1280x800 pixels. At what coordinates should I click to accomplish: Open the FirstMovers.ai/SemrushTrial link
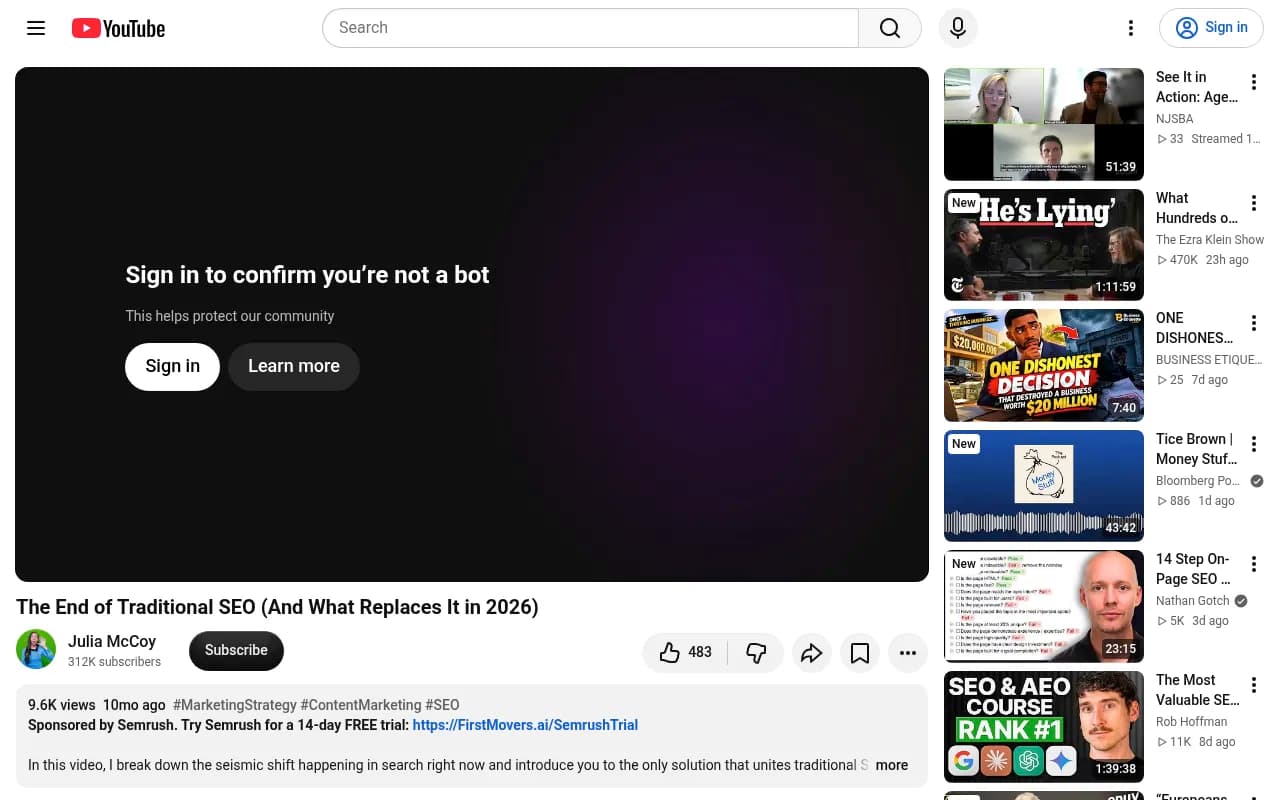[x=525, y=725]
